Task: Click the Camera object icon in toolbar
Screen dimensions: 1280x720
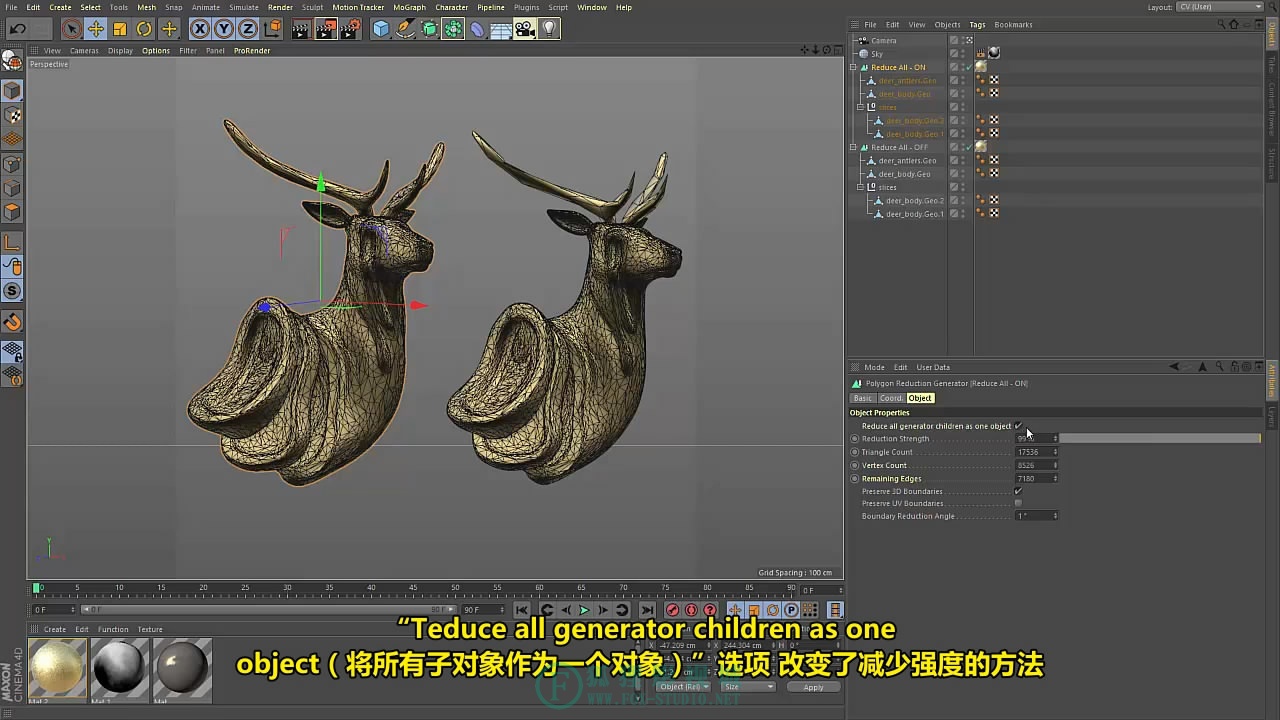Action: pos(525,29)
